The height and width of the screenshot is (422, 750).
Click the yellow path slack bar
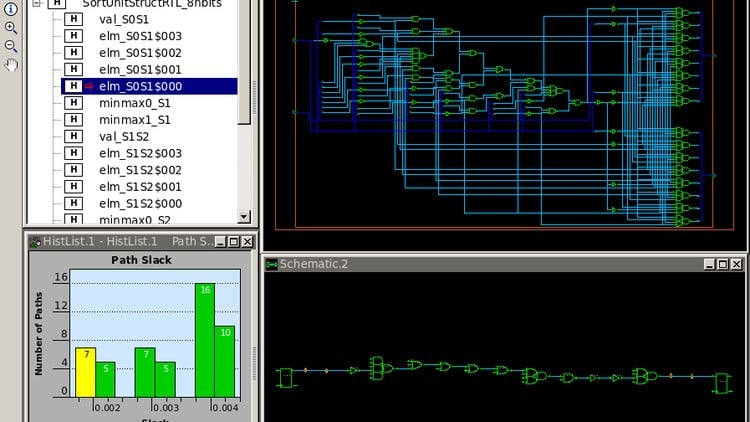pos(85,371)
